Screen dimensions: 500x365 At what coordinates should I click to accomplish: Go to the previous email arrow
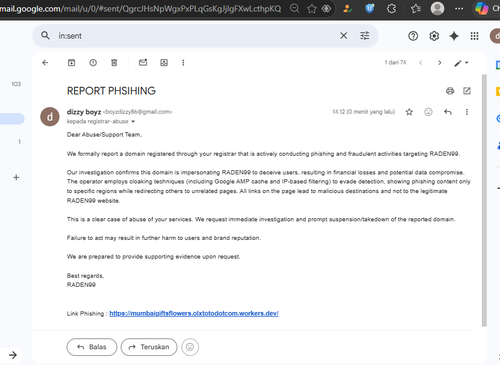pyautogui.click(x=421, y=63)
